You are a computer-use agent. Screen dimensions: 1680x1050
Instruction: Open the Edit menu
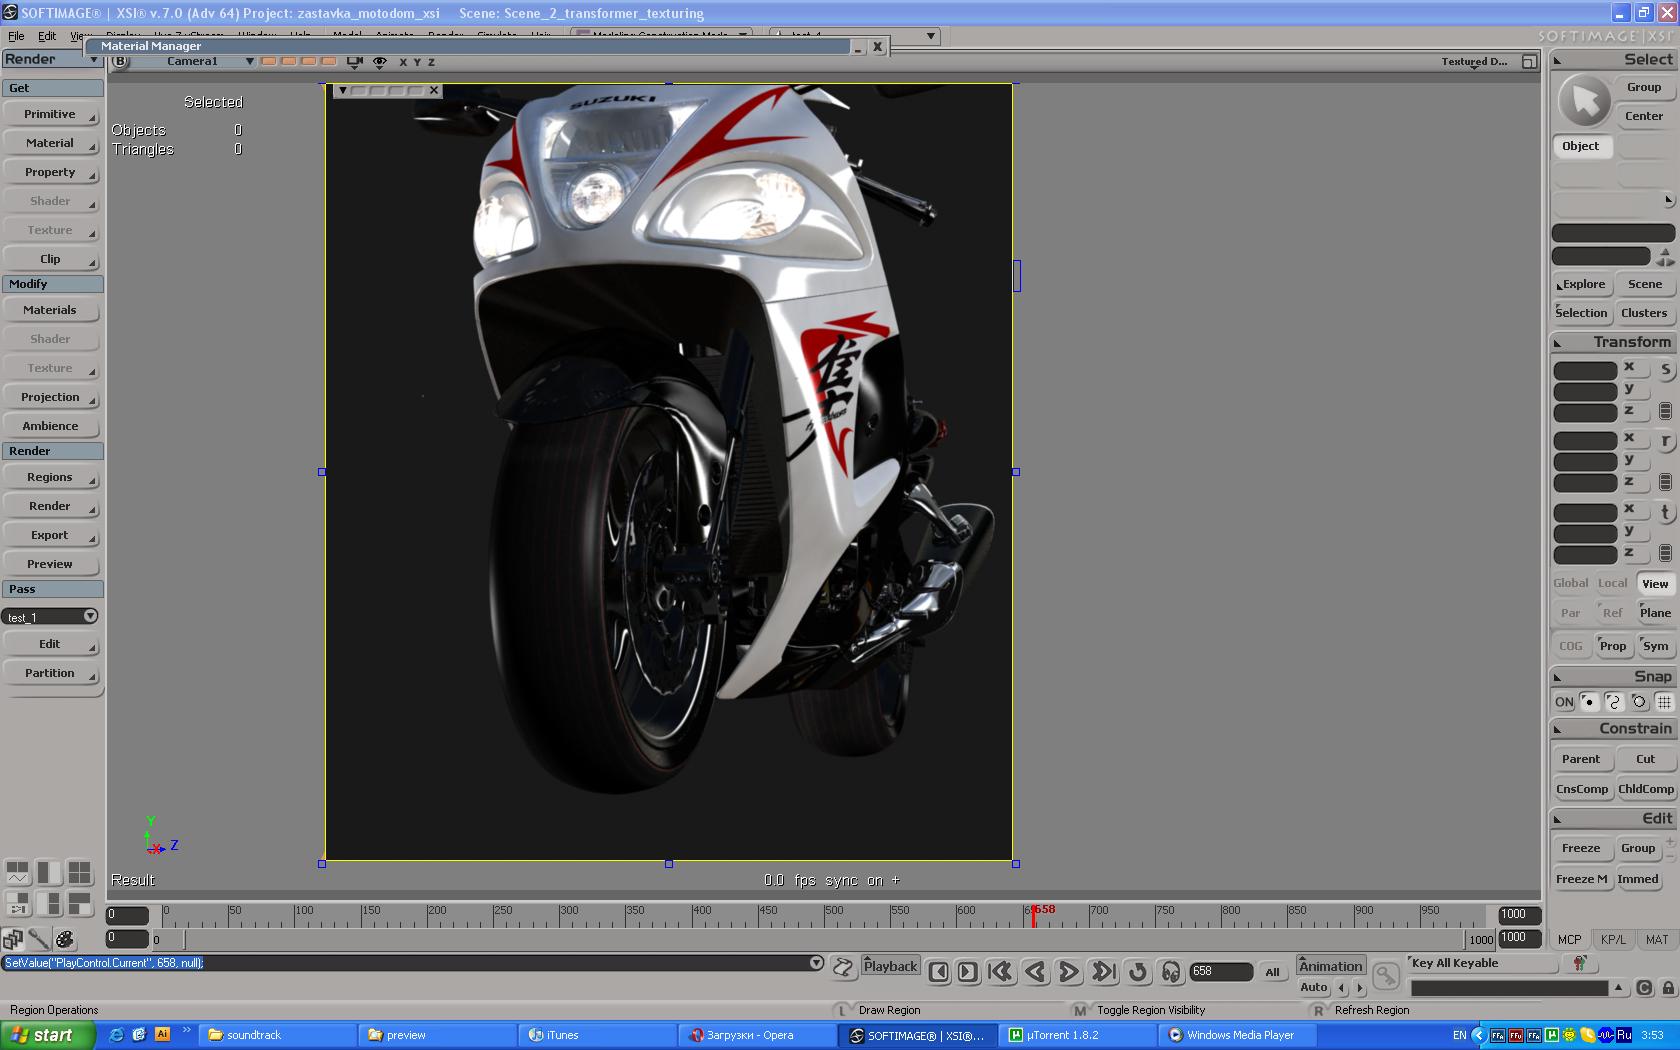point(47,36)
